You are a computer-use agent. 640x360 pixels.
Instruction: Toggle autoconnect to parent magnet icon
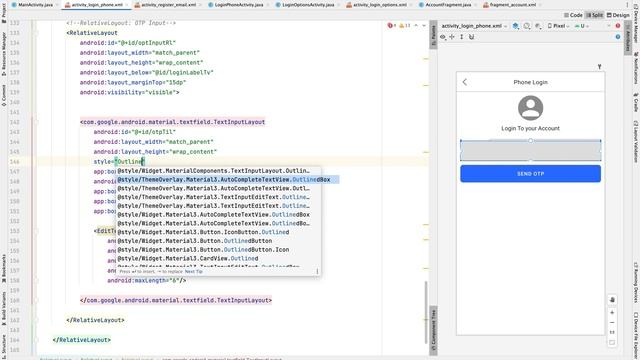(x=471, y=37)
